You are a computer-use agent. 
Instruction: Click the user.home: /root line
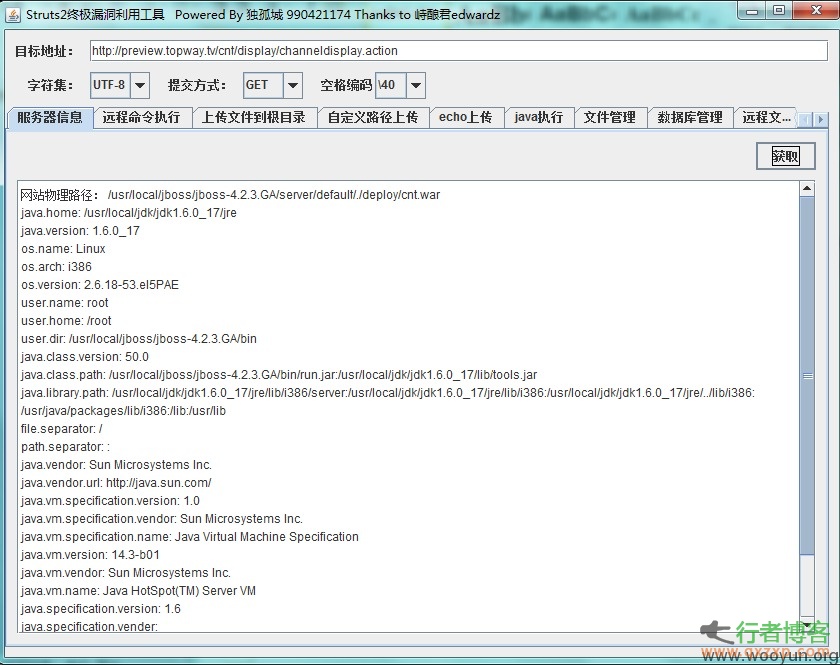66,320
